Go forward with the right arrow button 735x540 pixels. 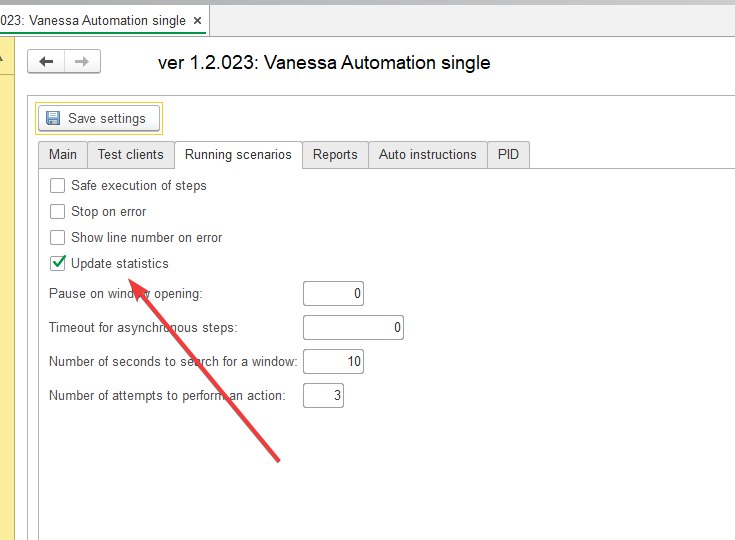(82, 61)
